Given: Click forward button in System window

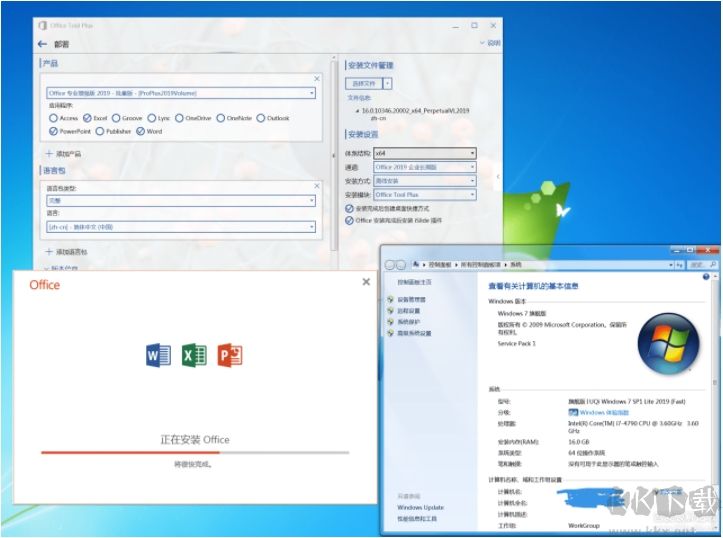Looking at the screenshot, I should [x=401, y=265].
